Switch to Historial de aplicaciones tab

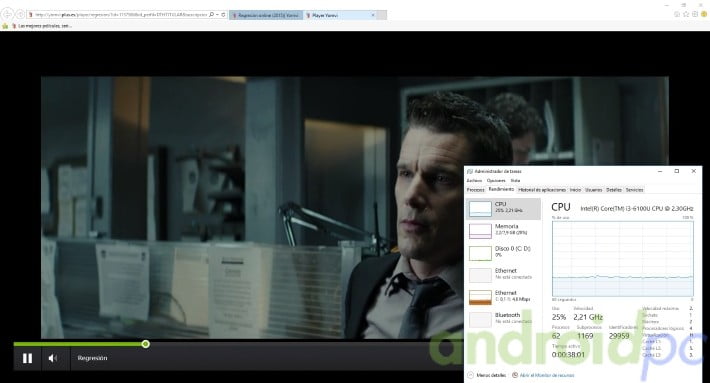click(542, 190)
